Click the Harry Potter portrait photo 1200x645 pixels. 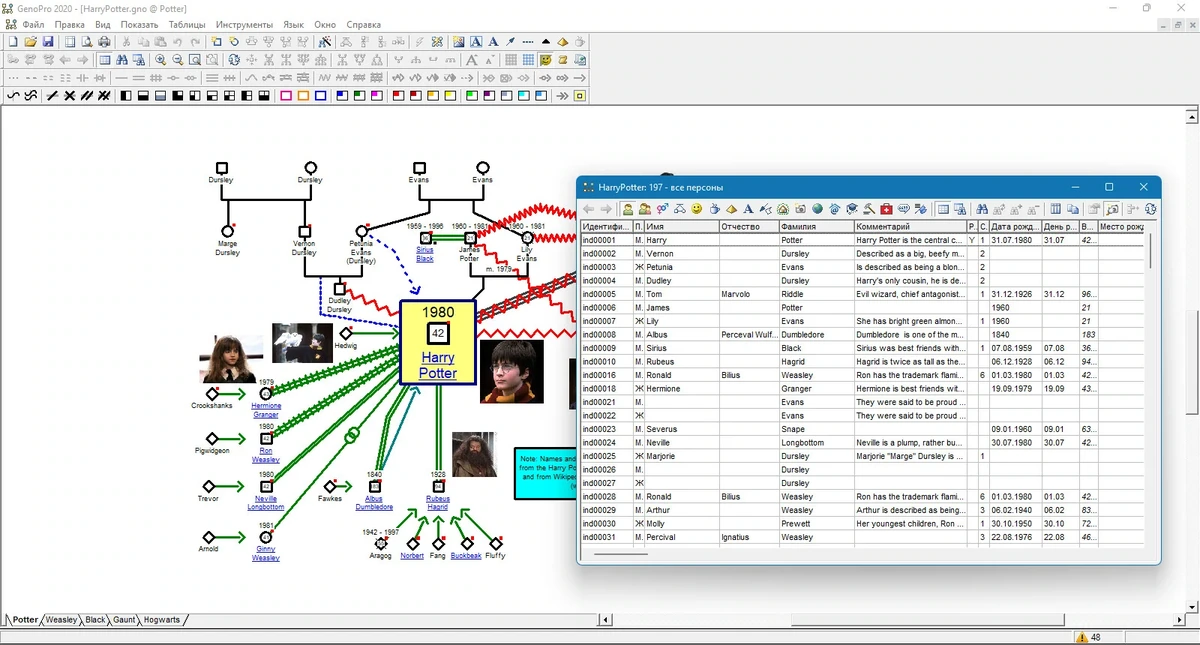(512, 371)
